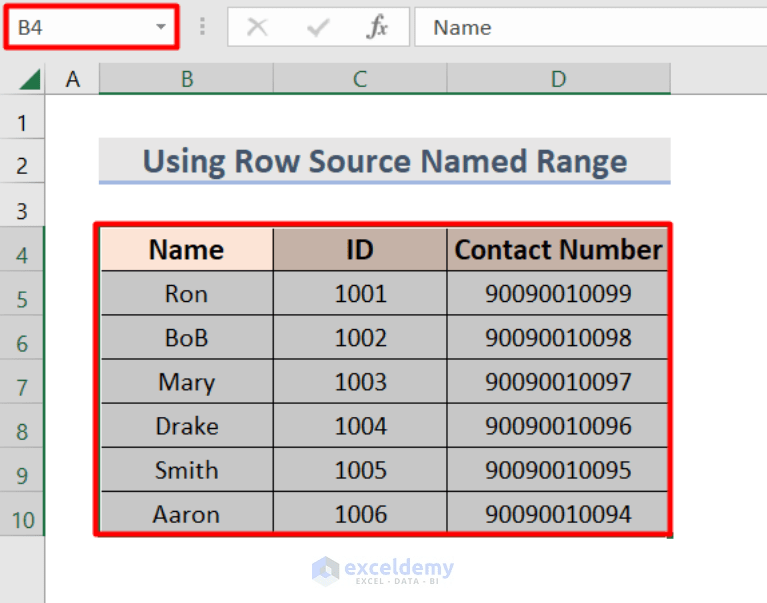Cancel the entry with the X icon

pyautogui.click(x=257, y=27)
